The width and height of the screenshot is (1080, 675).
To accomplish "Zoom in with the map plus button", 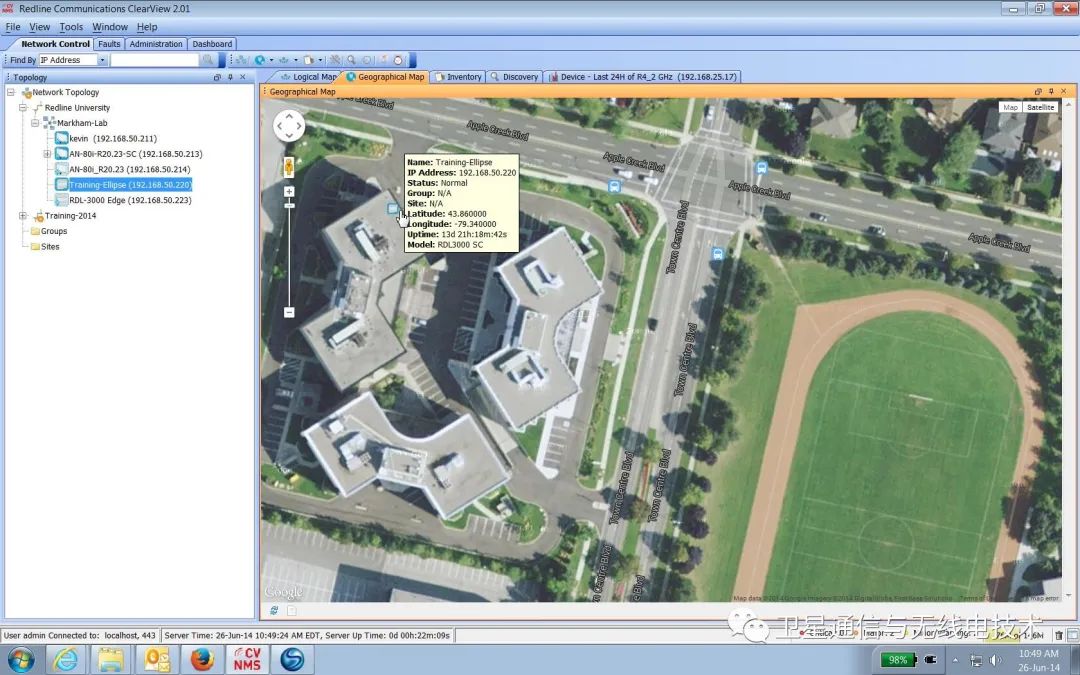I will click(x=289, y=191).
